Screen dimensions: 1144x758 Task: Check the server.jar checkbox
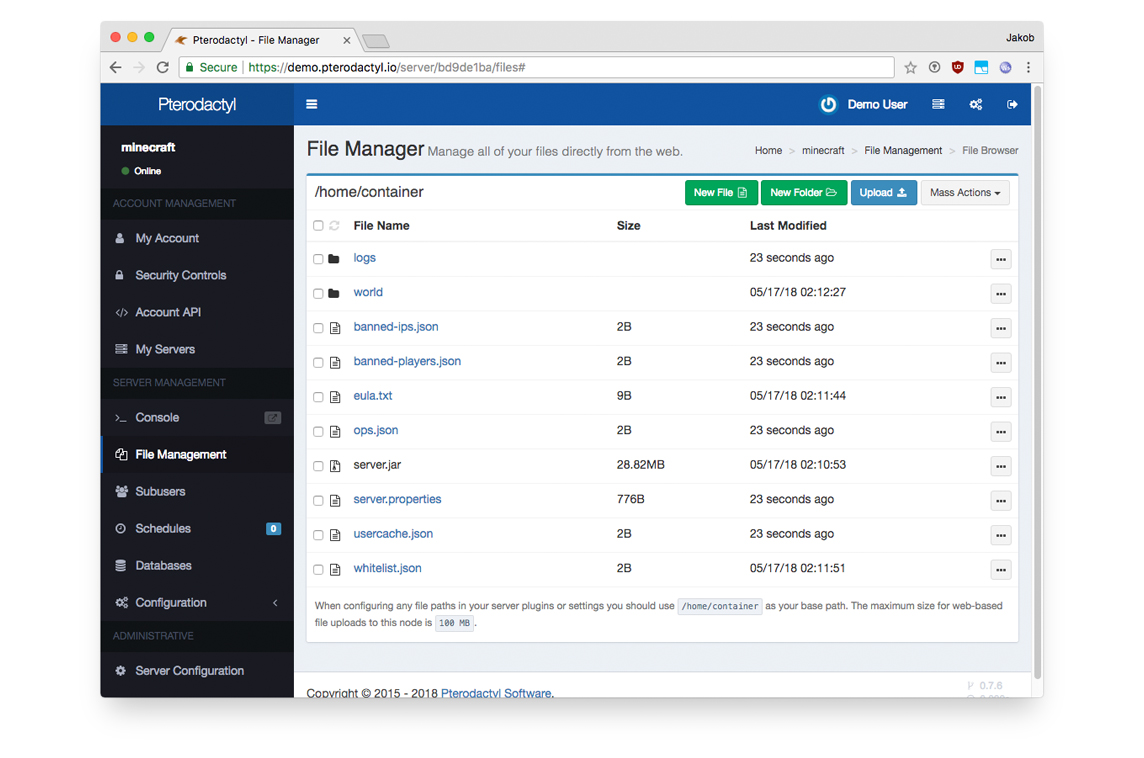pos(318,465)
